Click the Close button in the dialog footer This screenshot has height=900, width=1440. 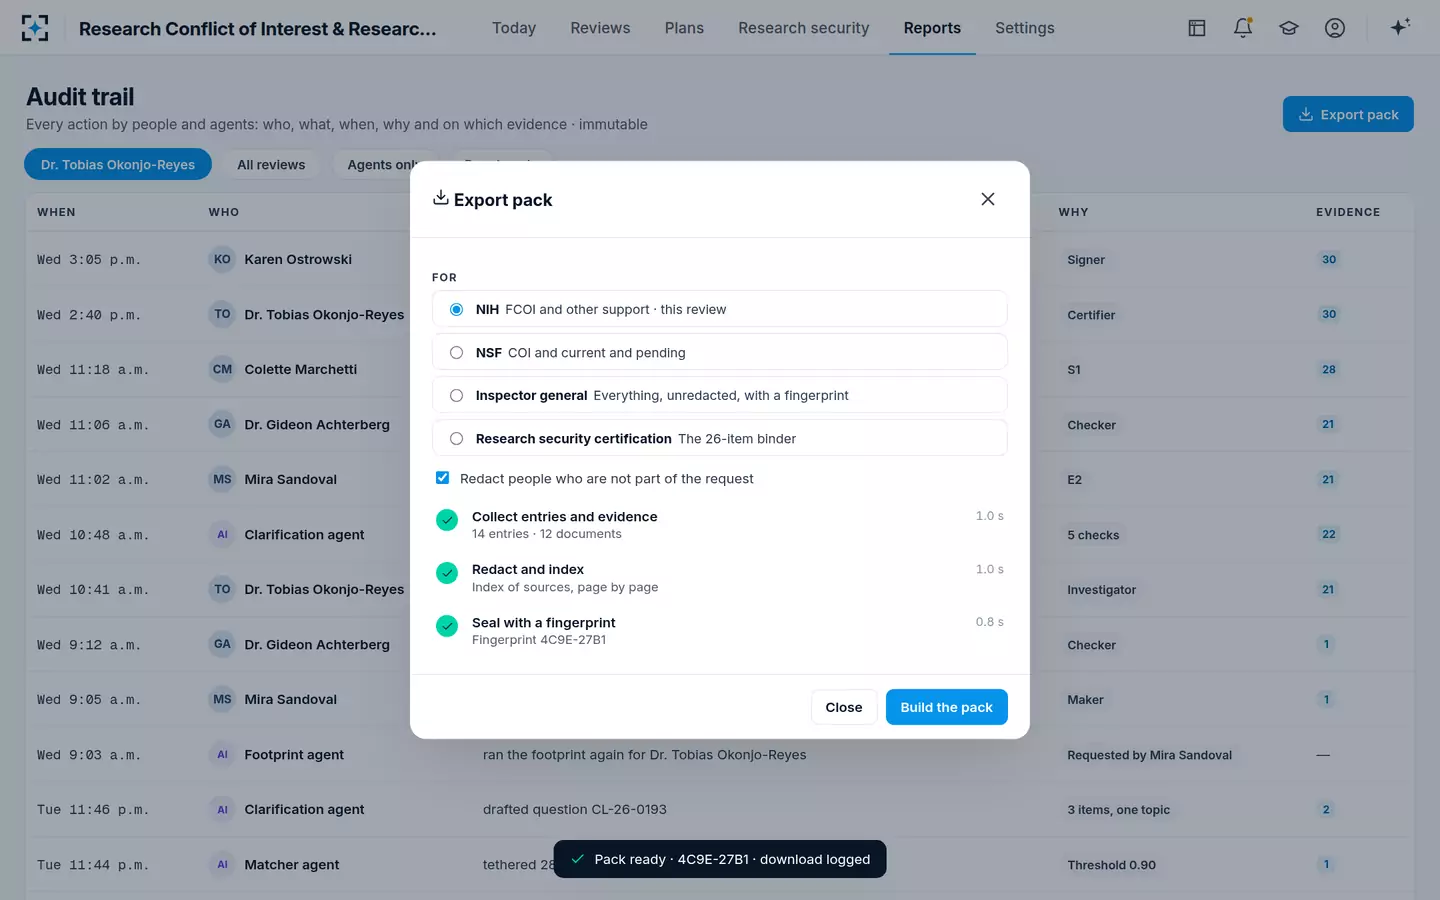point(844,707)
